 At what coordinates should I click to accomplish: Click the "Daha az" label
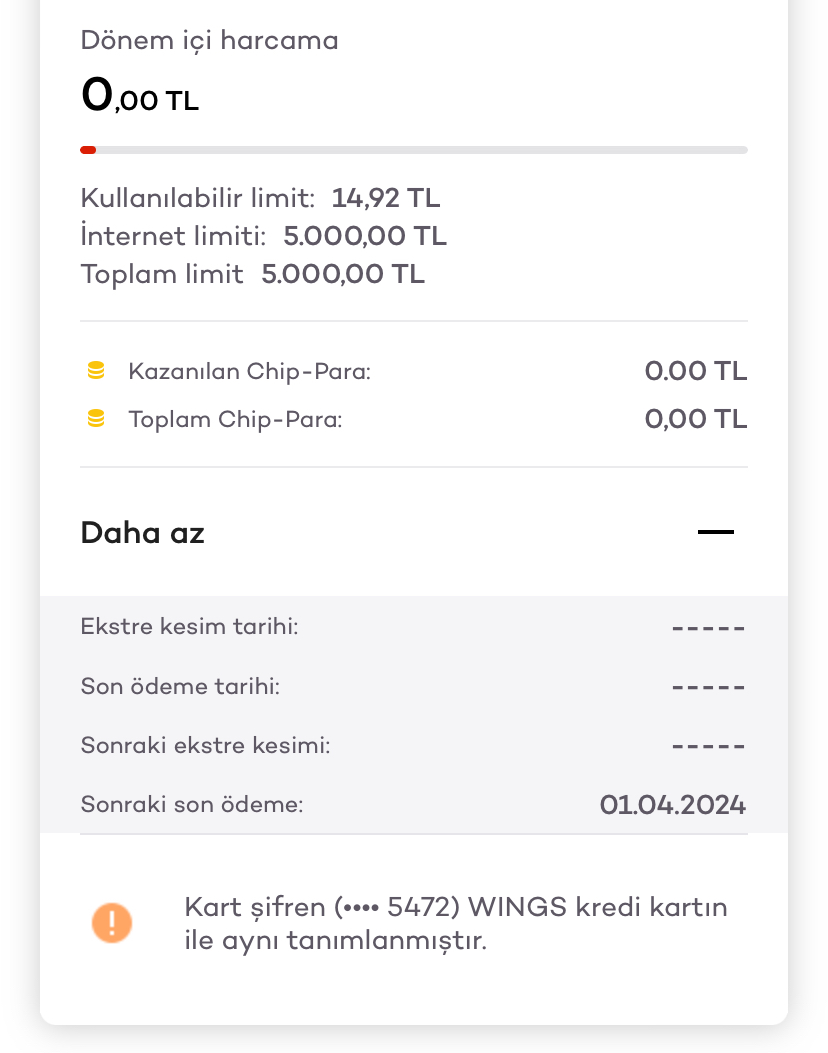click(142, 533)
